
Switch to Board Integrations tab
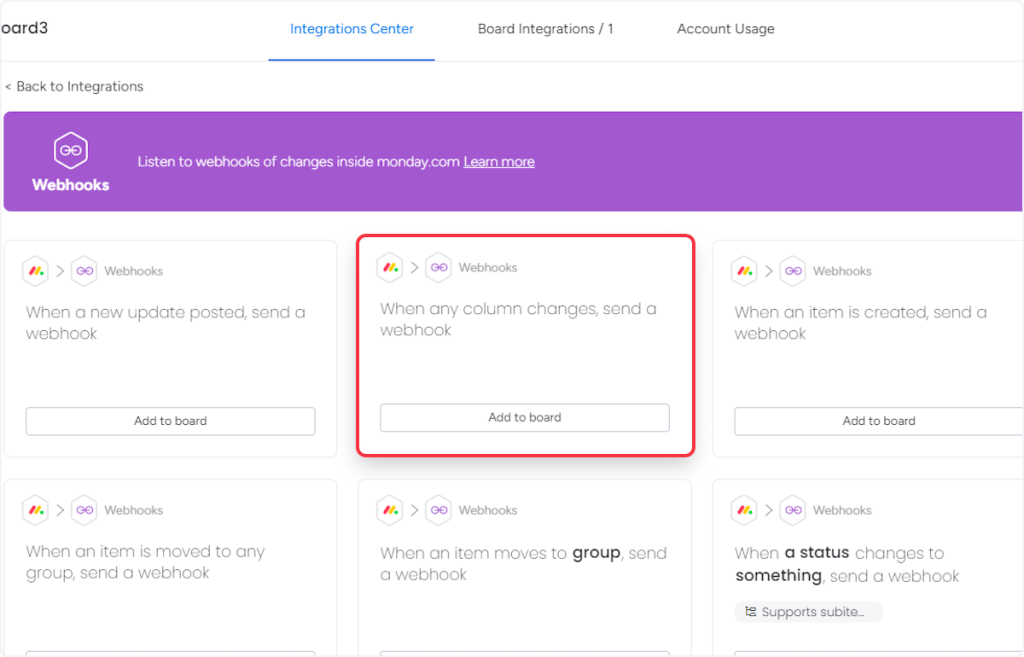pos(545,29)
